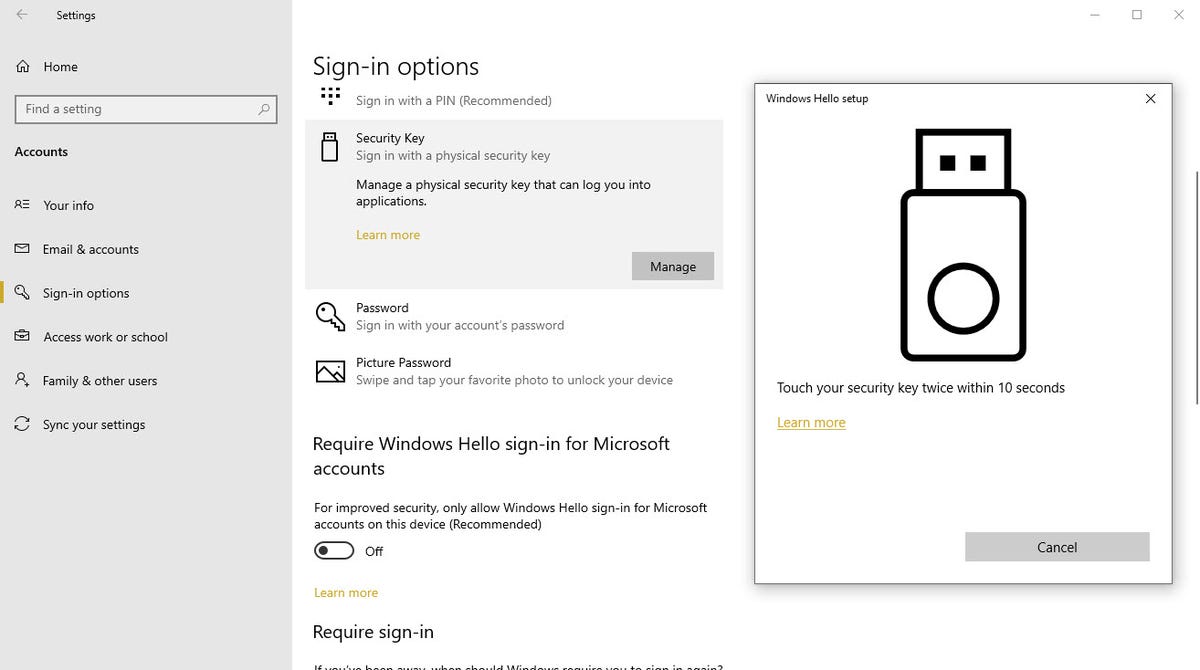Click Learn more in Windows Hello setup dialog

(811, 423)
